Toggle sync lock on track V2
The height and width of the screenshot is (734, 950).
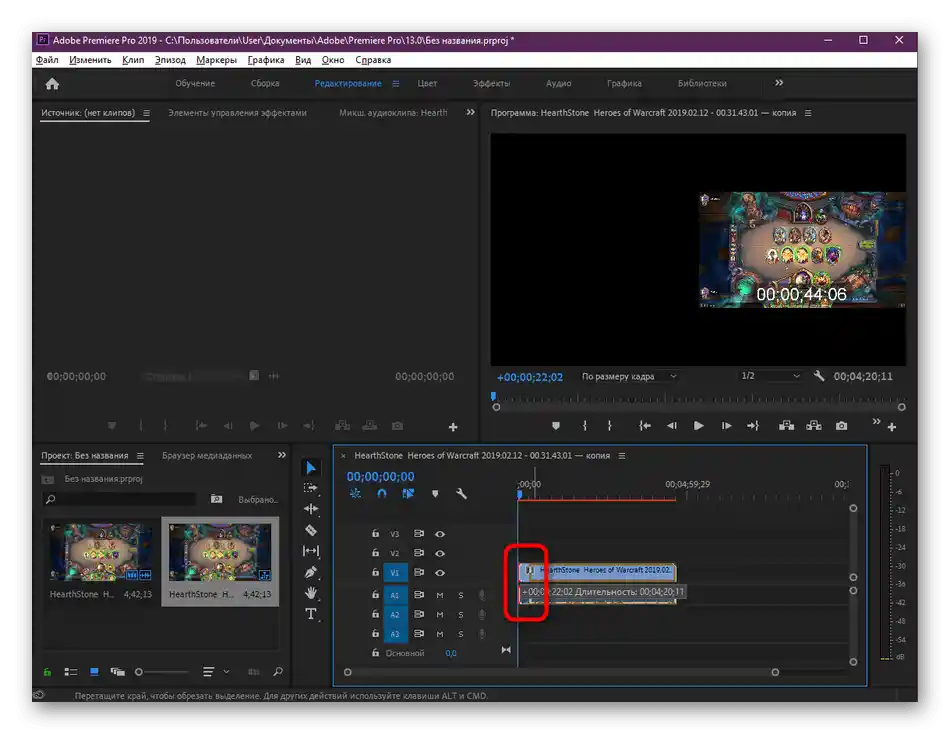point(418,553)
